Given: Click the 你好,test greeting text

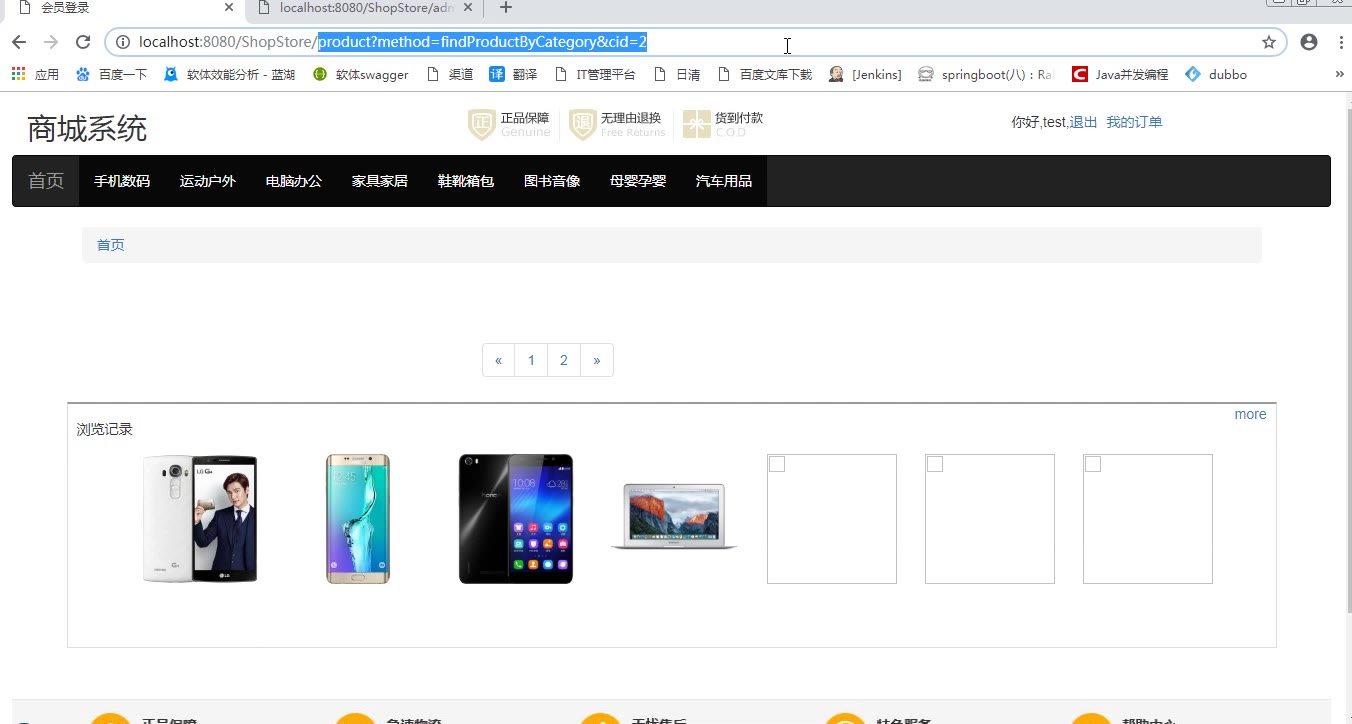Looking at the screenshot, I should pyautogui.click(x=1040, y=122).
